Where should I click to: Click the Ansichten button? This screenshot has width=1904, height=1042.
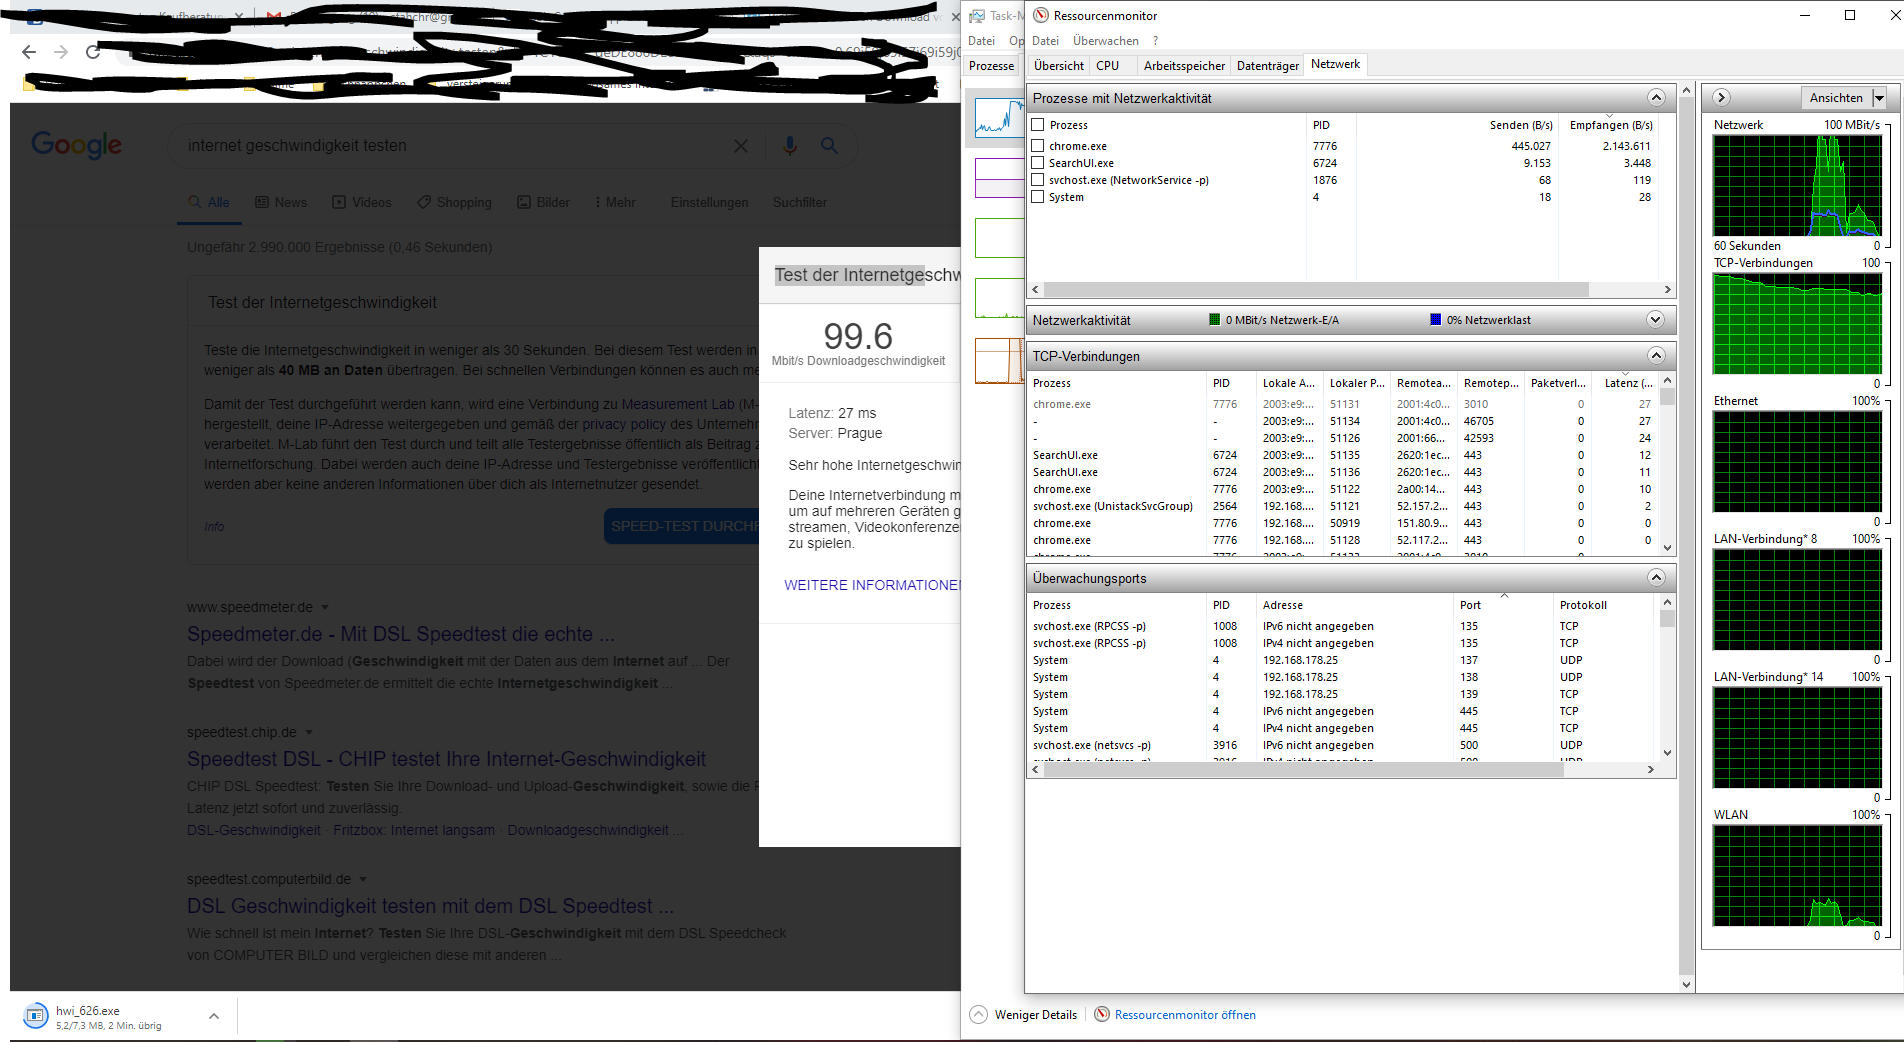tap(1836, 98)
